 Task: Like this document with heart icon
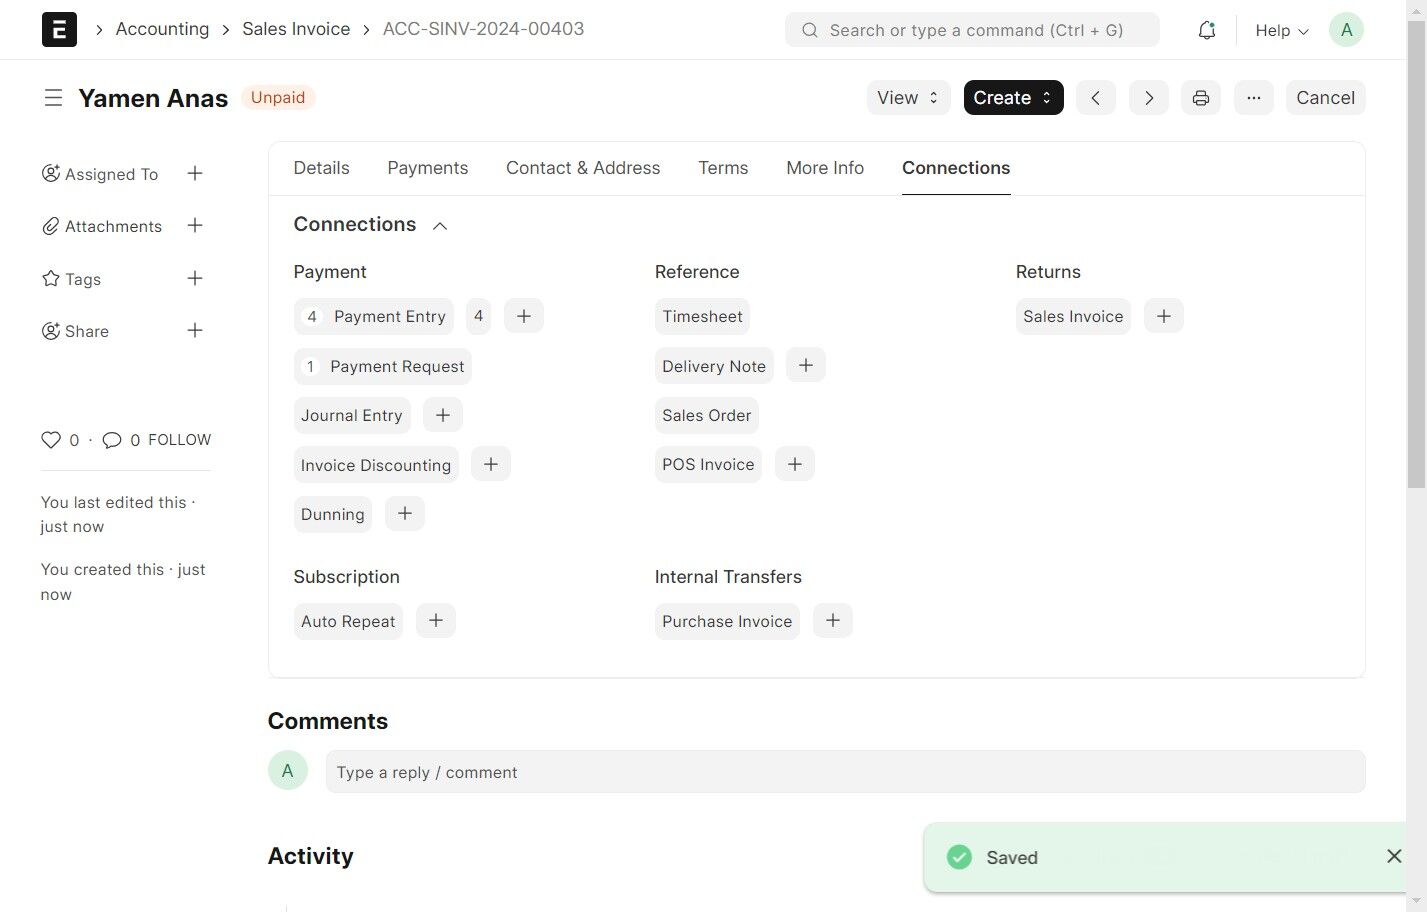[51, 440]
